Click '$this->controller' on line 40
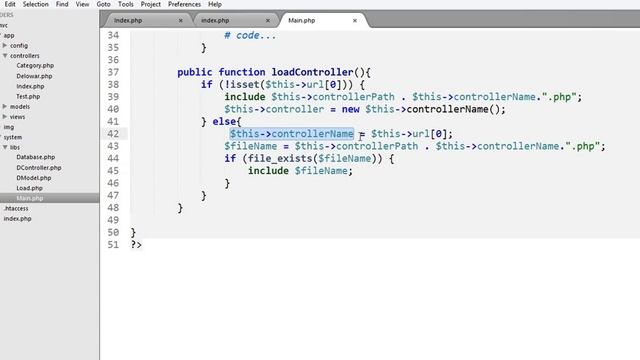The image size is (640, 360). point(274,109)
